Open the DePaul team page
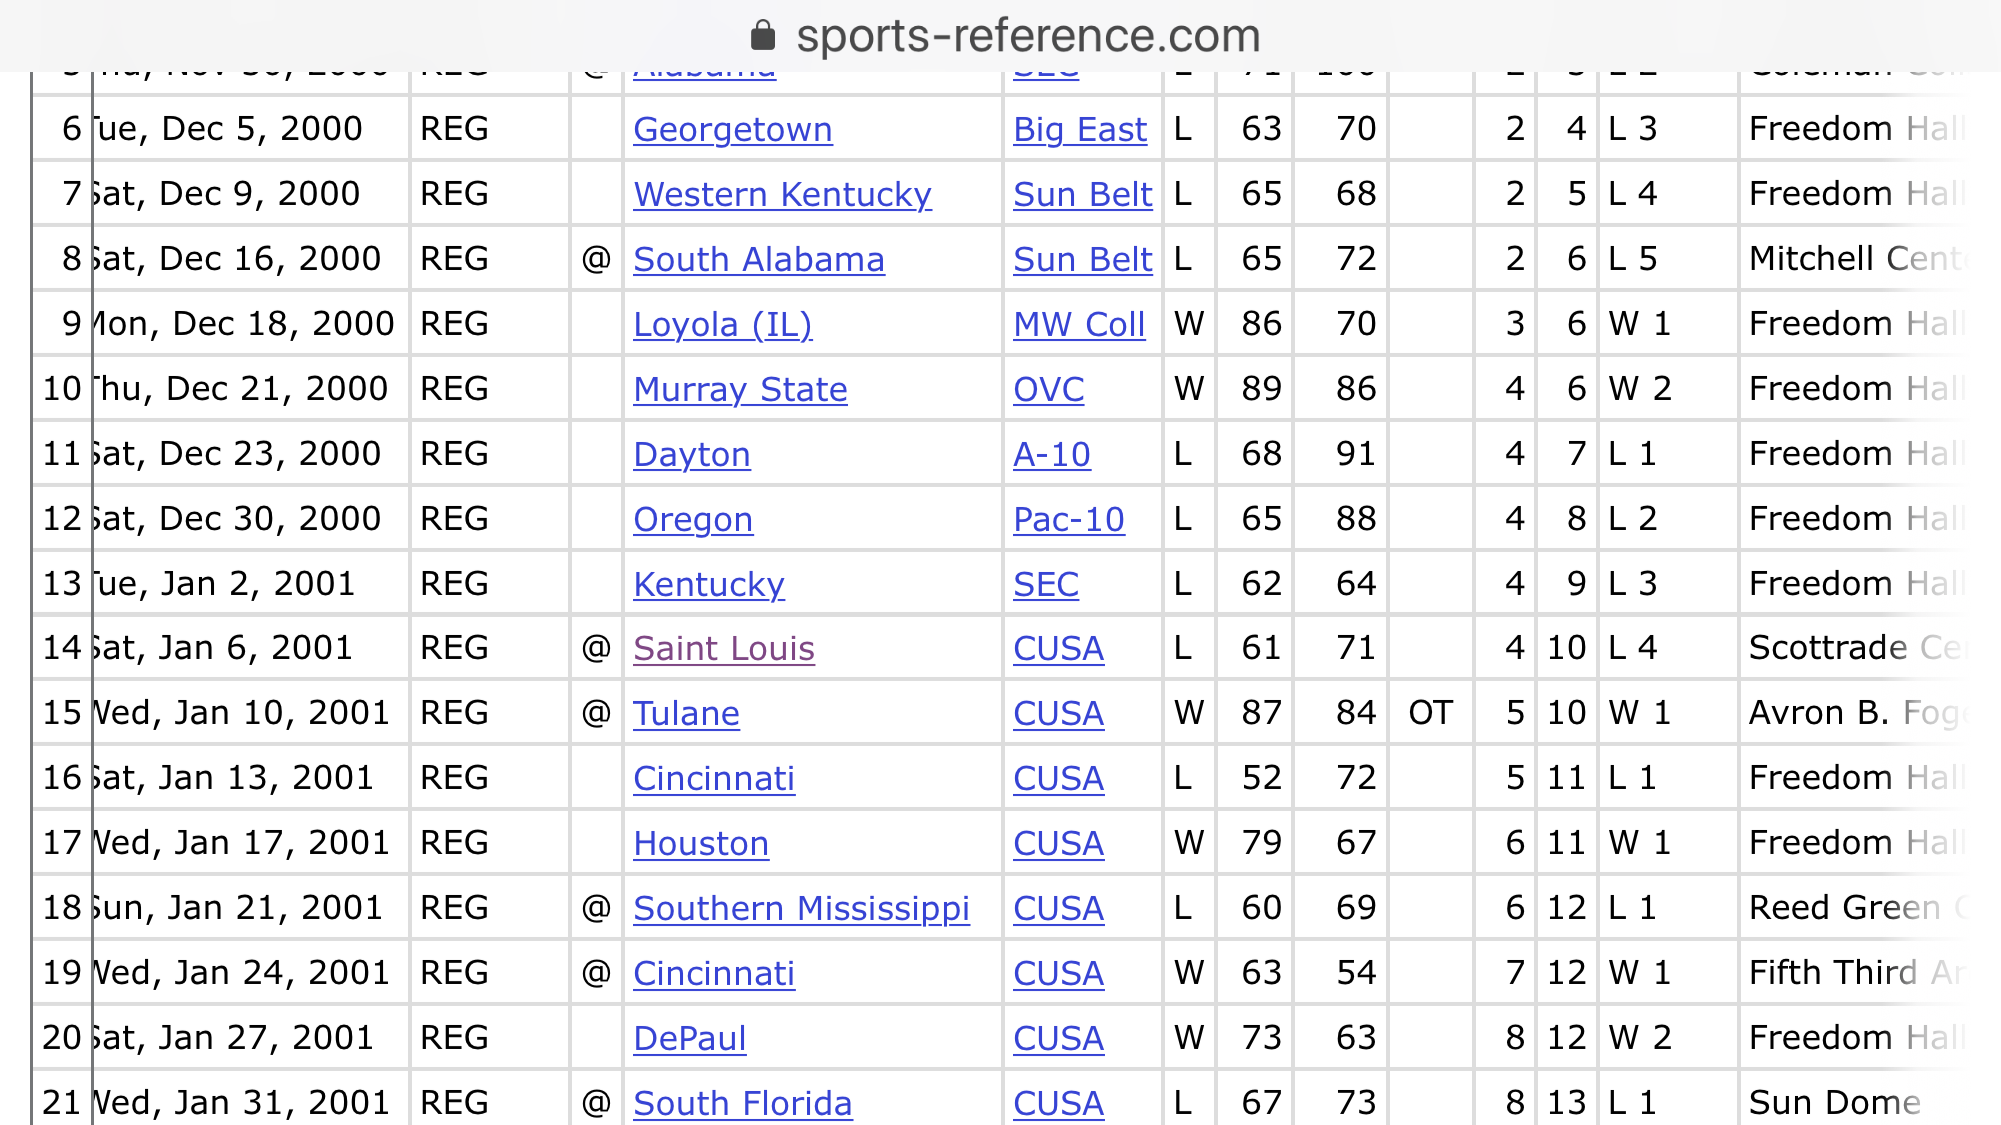The image size is (2001, 1125). [x=690, y=1038]
